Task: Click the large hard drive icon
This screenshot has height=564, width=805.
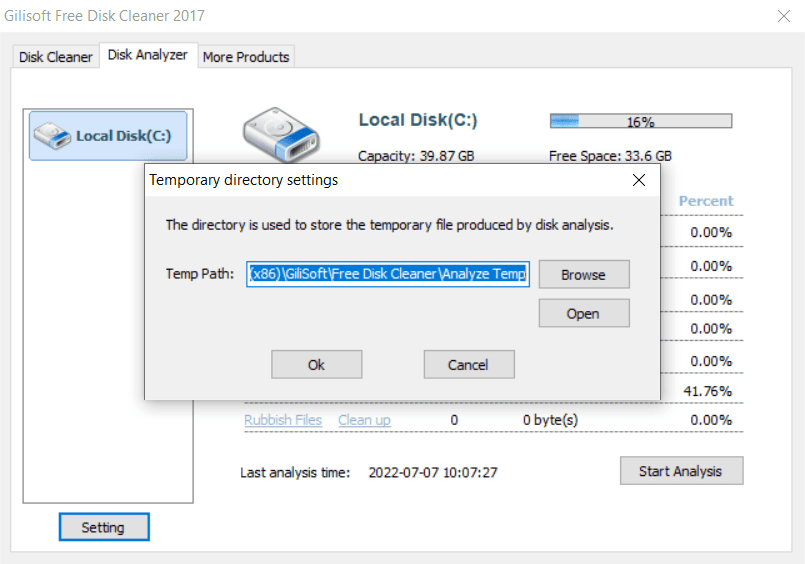Action: pyautogui.click(x=281, y=134)
